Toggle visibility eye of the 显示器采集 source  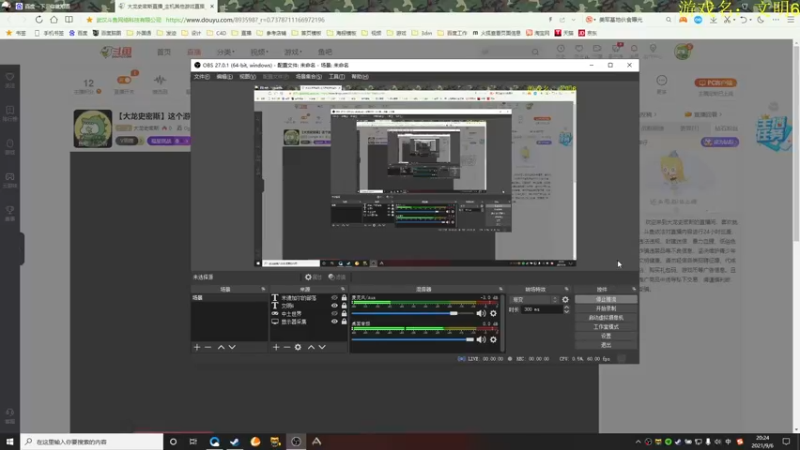[x=334, y=321]
